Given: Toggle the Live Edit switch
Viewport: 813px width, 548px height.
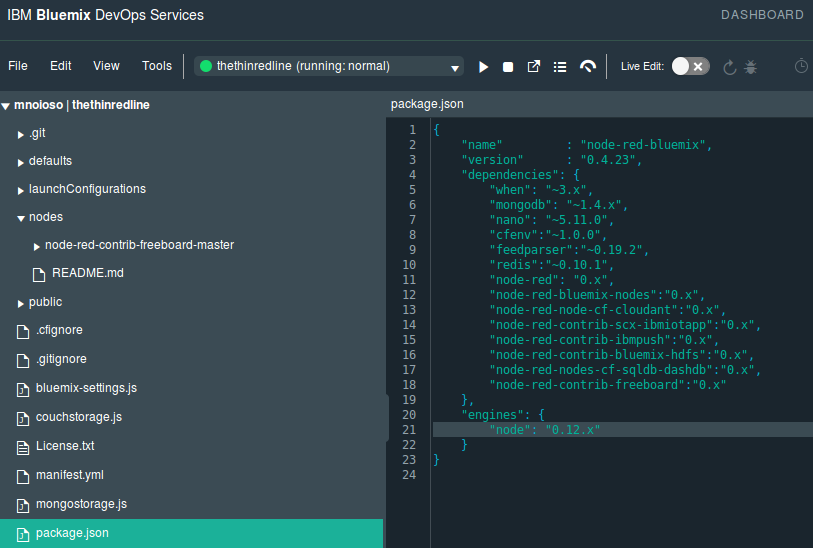Looking at the screenshot, I should [691, 66].
